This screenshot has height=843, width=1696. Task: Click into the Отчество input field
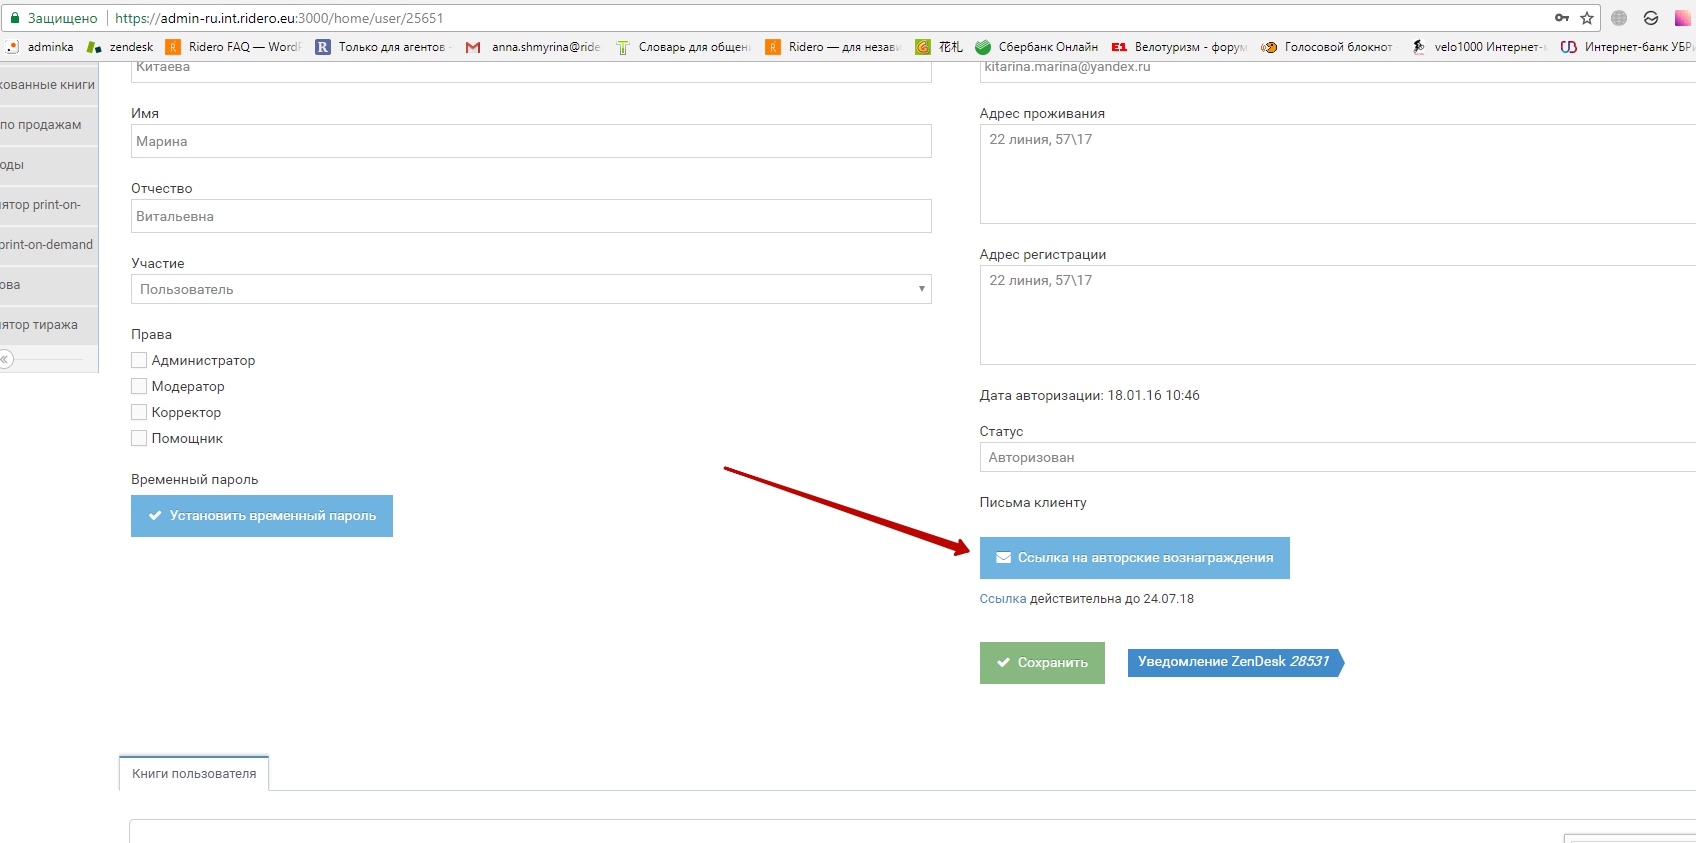tap(531, 216)
